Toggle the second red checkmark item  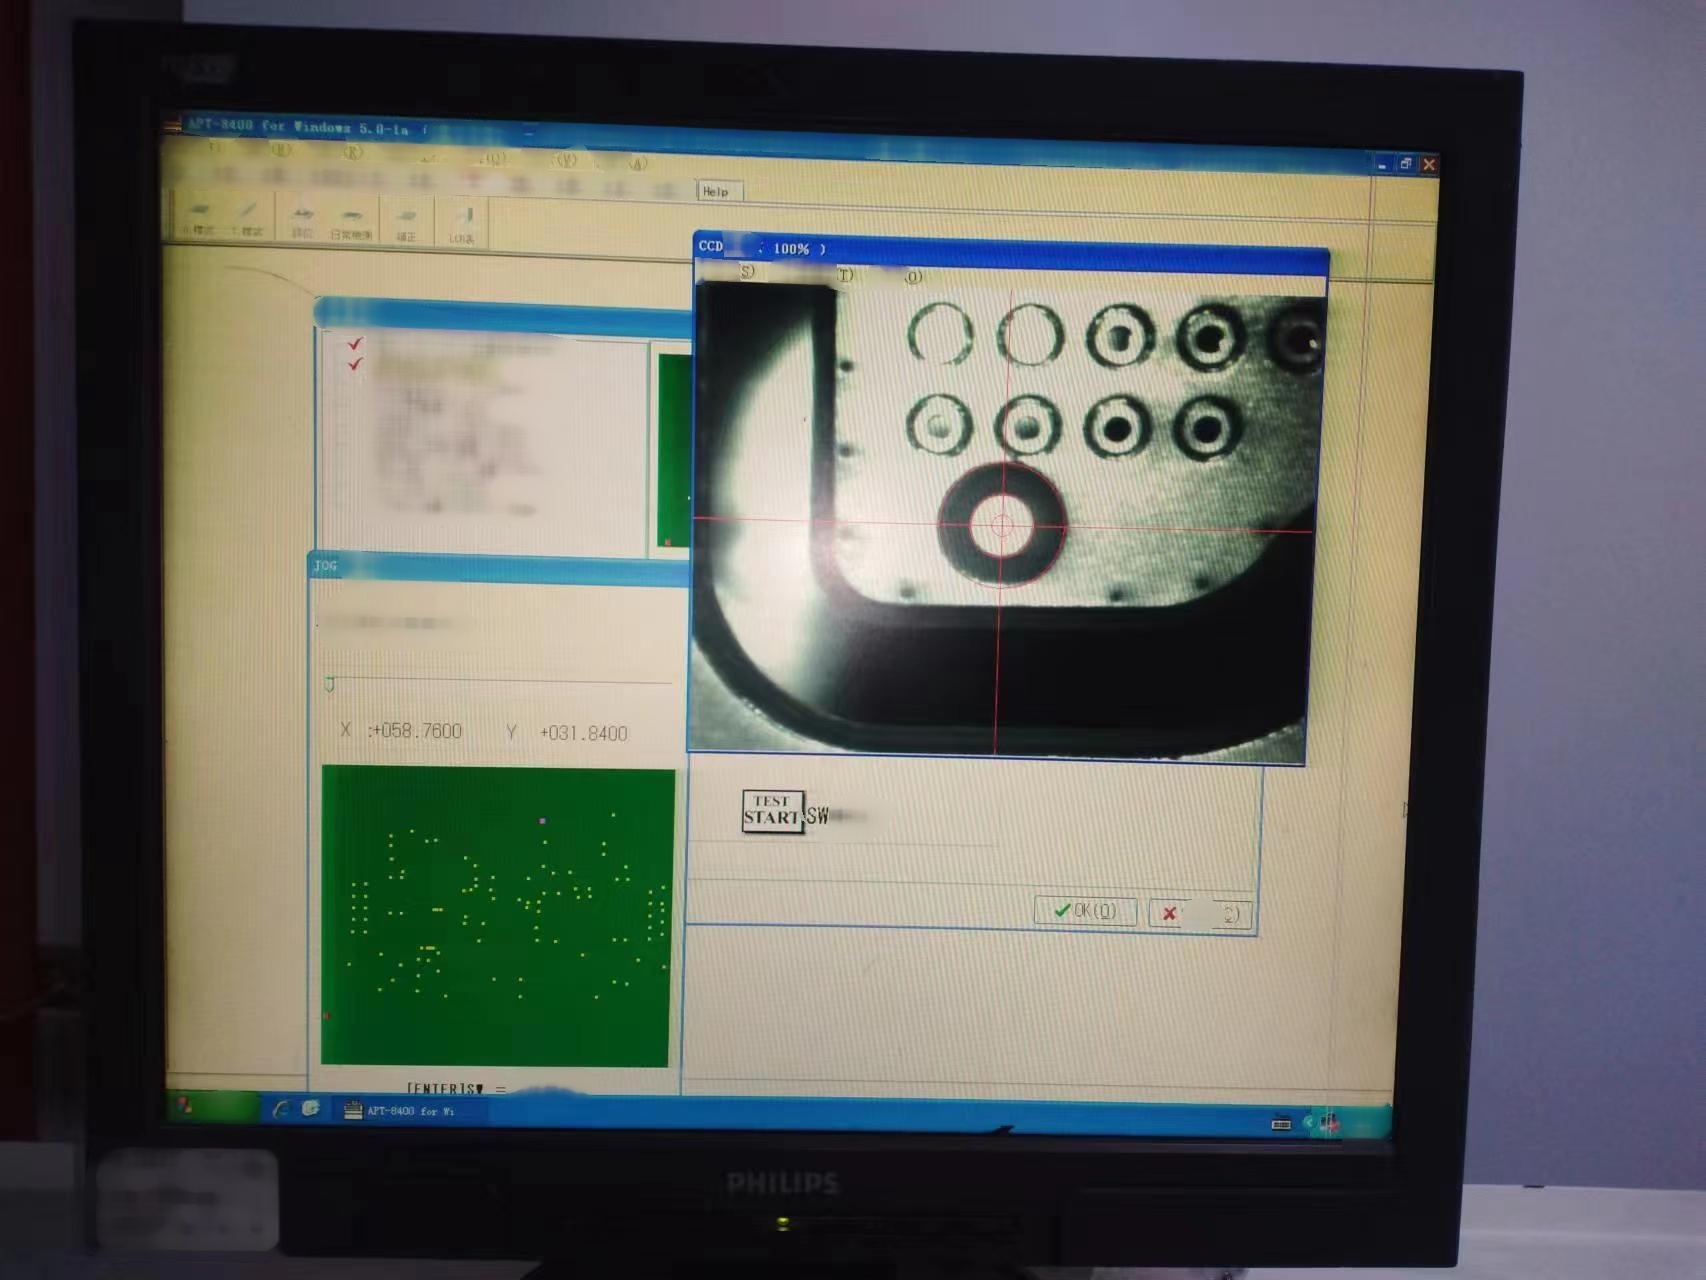click(x=354, y=363)
